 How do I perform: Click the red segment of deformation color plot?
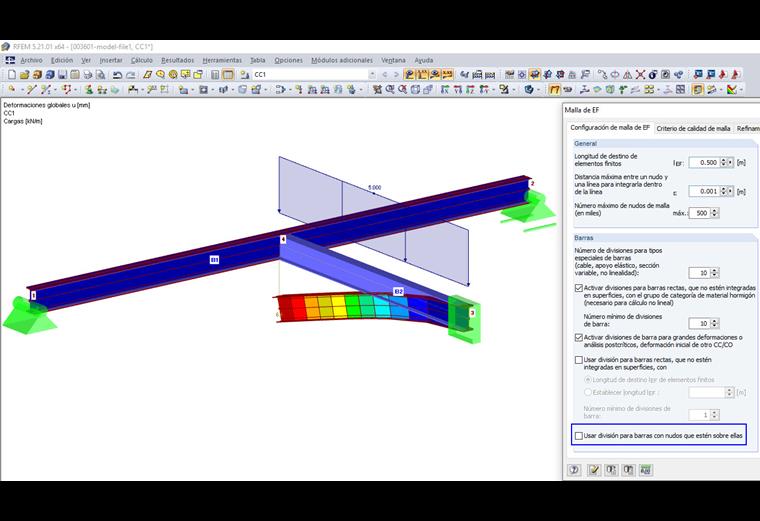click(291, 307)
